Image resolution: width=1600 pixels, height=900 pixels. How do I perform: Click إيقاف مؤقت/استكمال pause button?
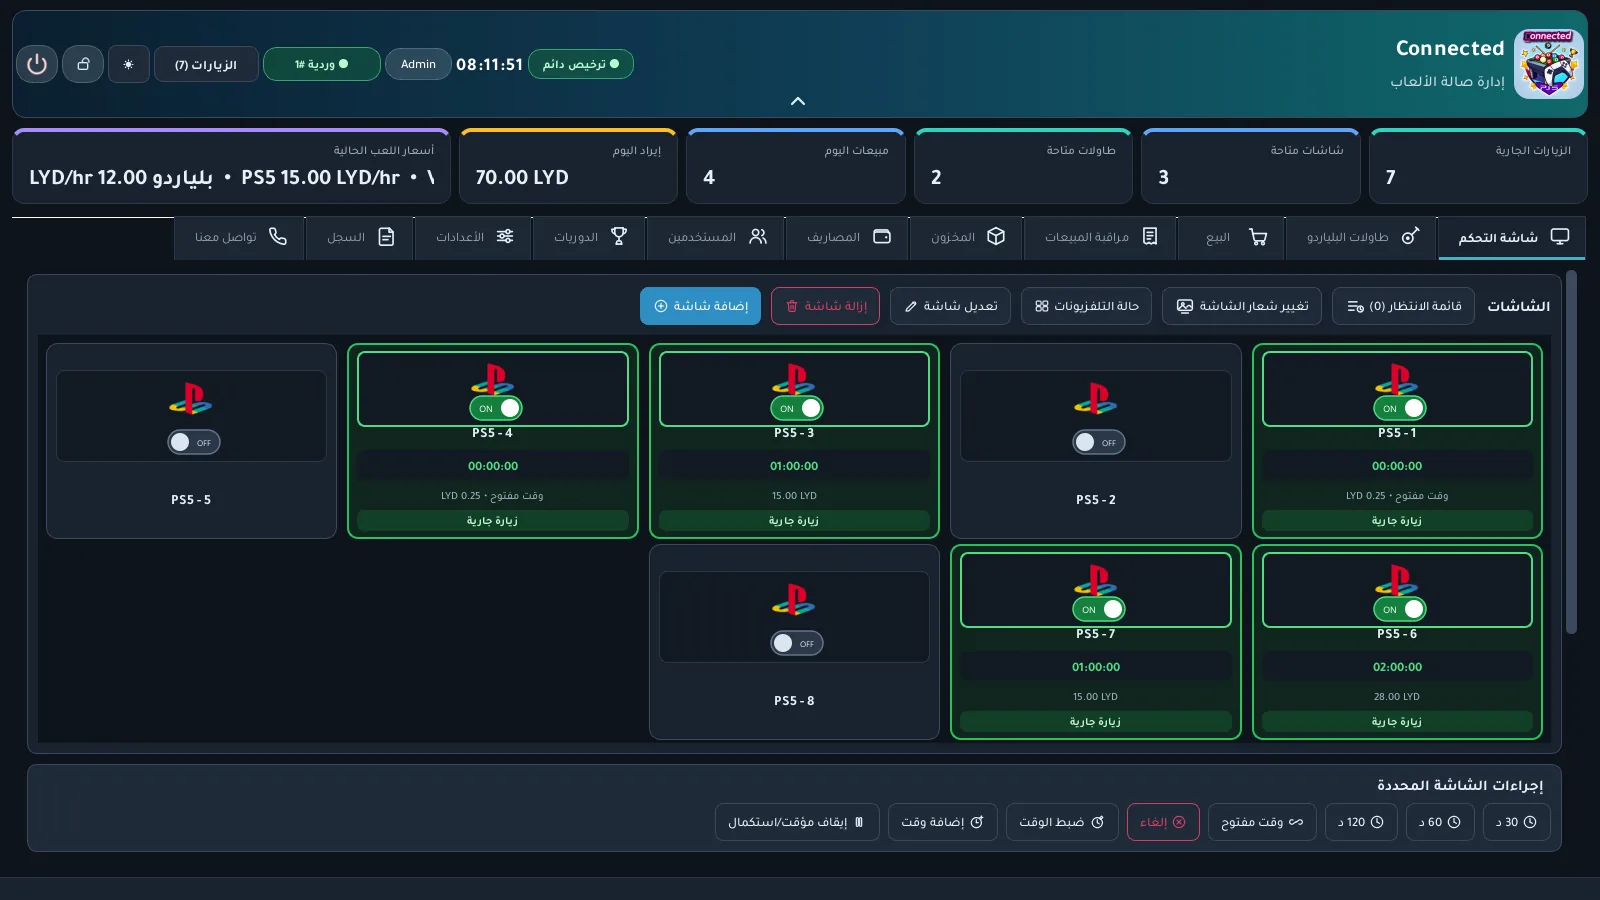pyautogui.click(x=797, y=822)
